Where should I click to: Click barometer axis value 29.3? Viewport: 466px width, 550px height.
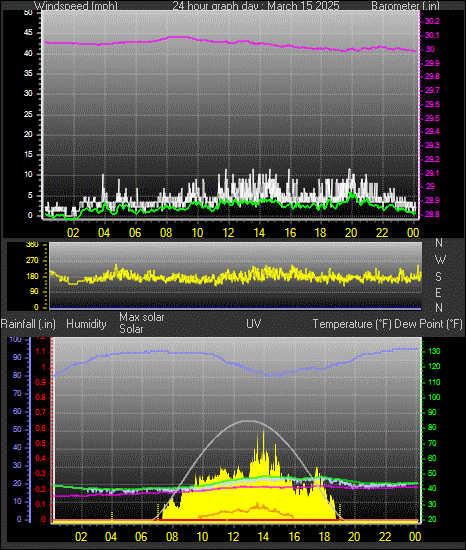pyautogui.click(x=432, y=145)
